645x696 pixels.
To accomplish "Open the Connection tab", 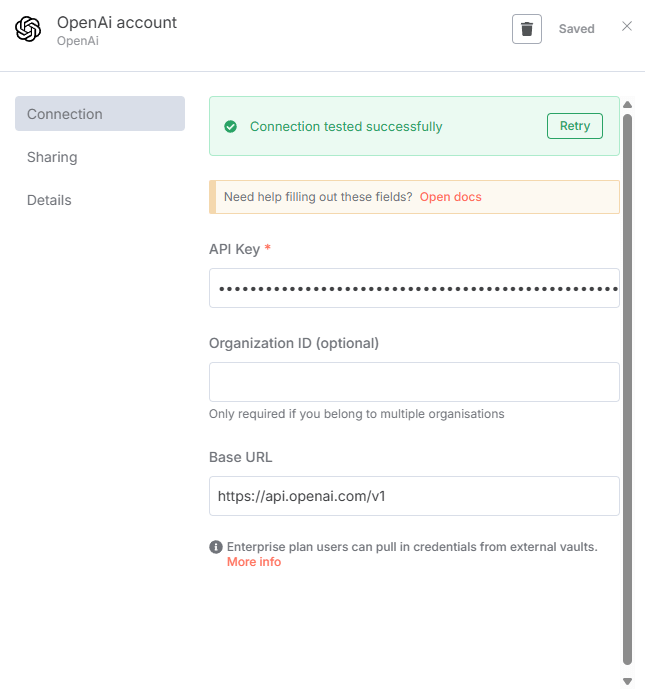I will pos(100,114).
